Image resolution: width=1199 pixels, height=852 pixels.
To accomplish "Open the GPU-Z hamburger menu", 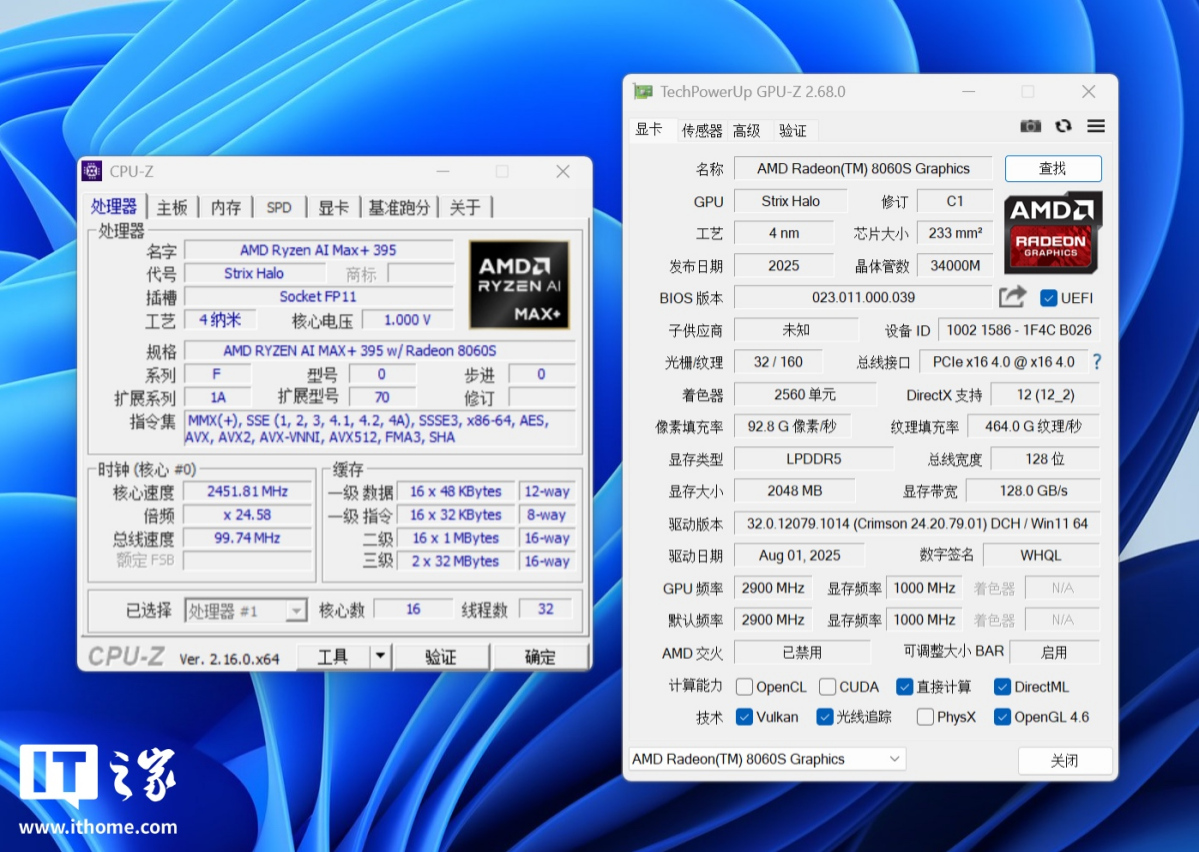I will [x=1096, y=126].
